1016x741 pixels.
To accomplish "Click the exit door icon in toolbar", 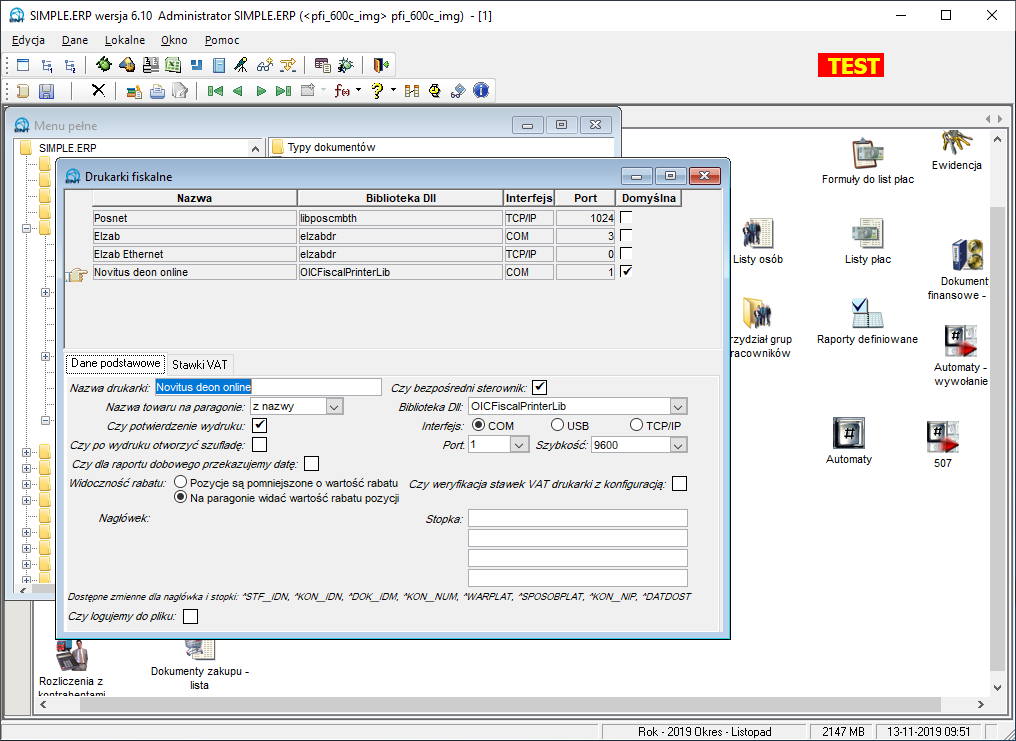I will [380, 65].
